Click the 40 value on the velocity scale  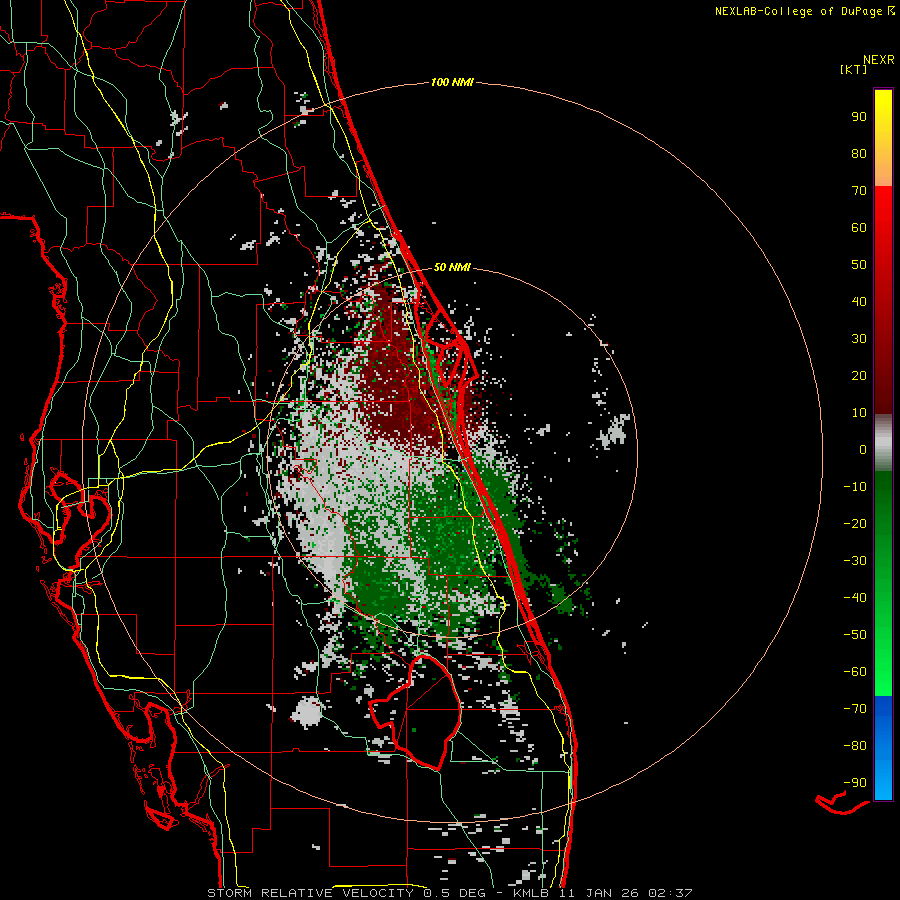859,301
